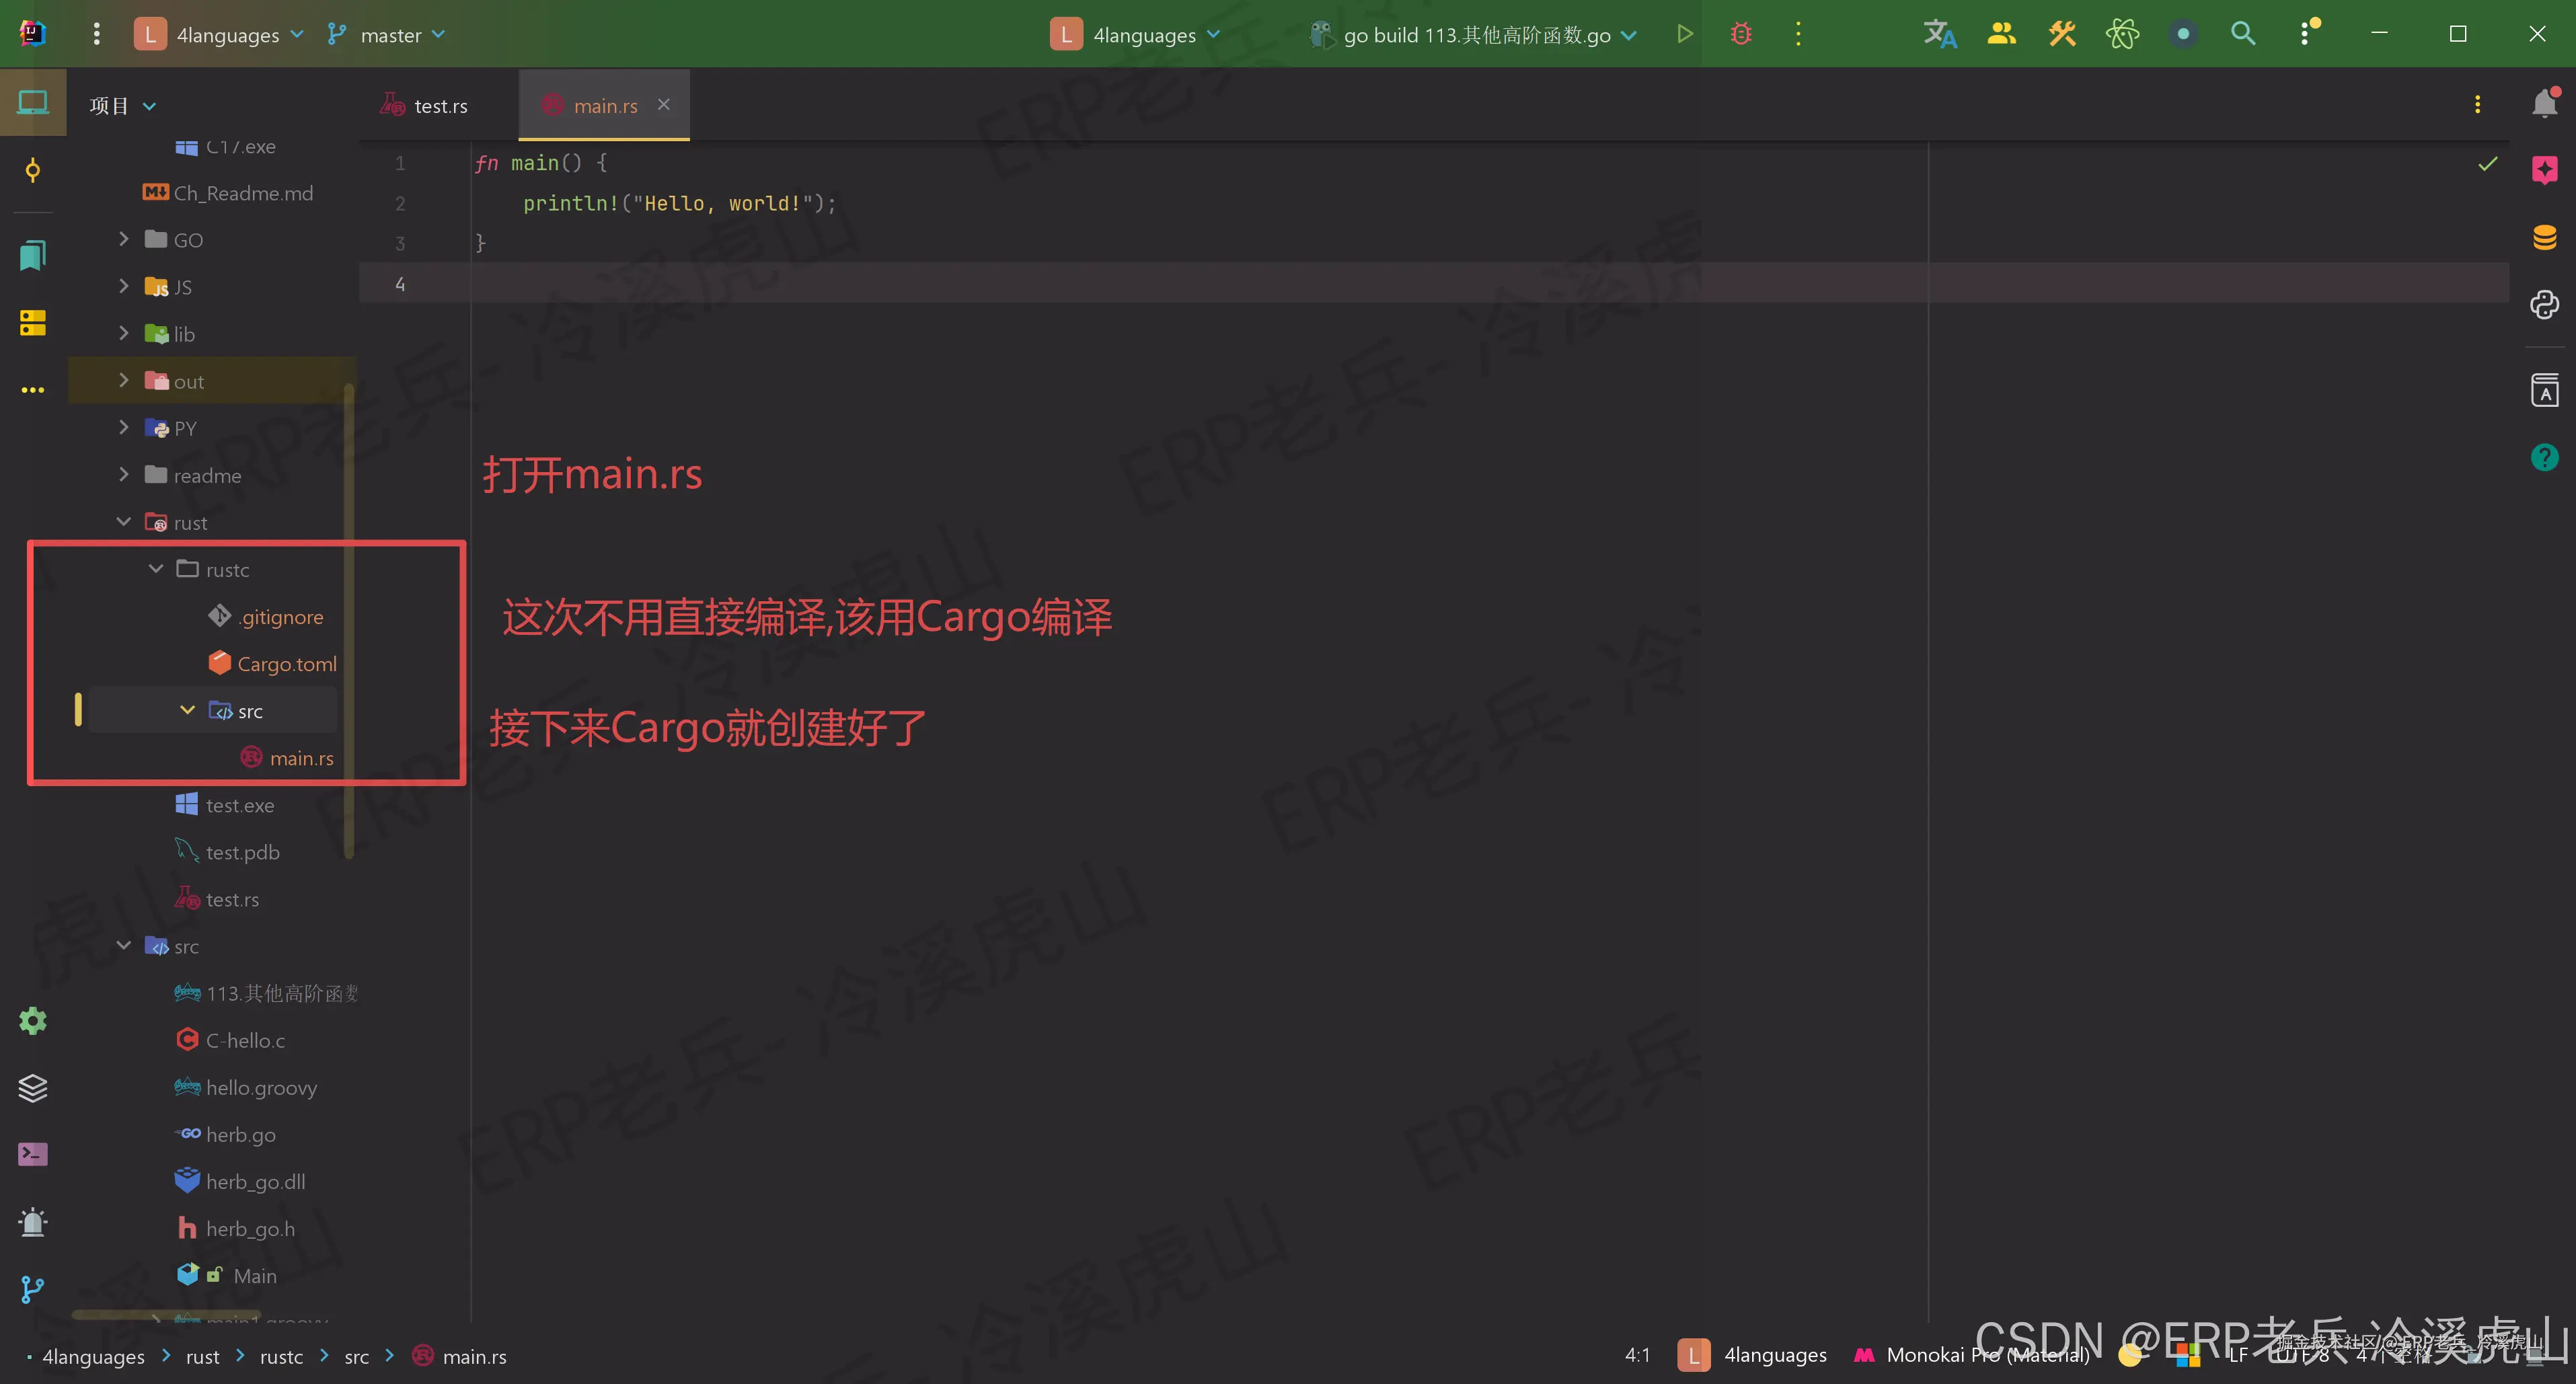Screen dimensions: 2576x1384
Task: Click rustc in the breadcrumb path
Action: (281, 1357)
